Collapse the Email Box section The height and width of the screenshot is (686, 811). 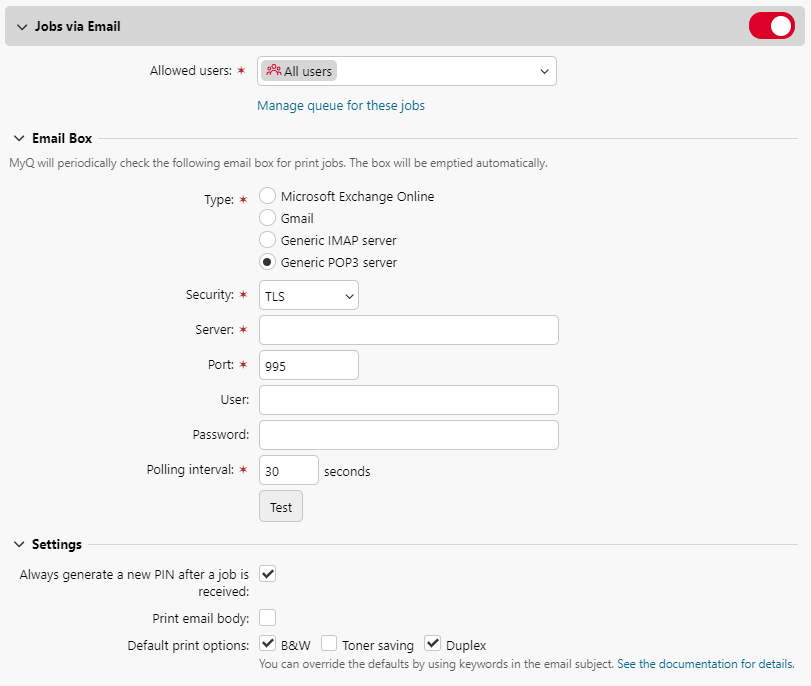tap(20, 138)
